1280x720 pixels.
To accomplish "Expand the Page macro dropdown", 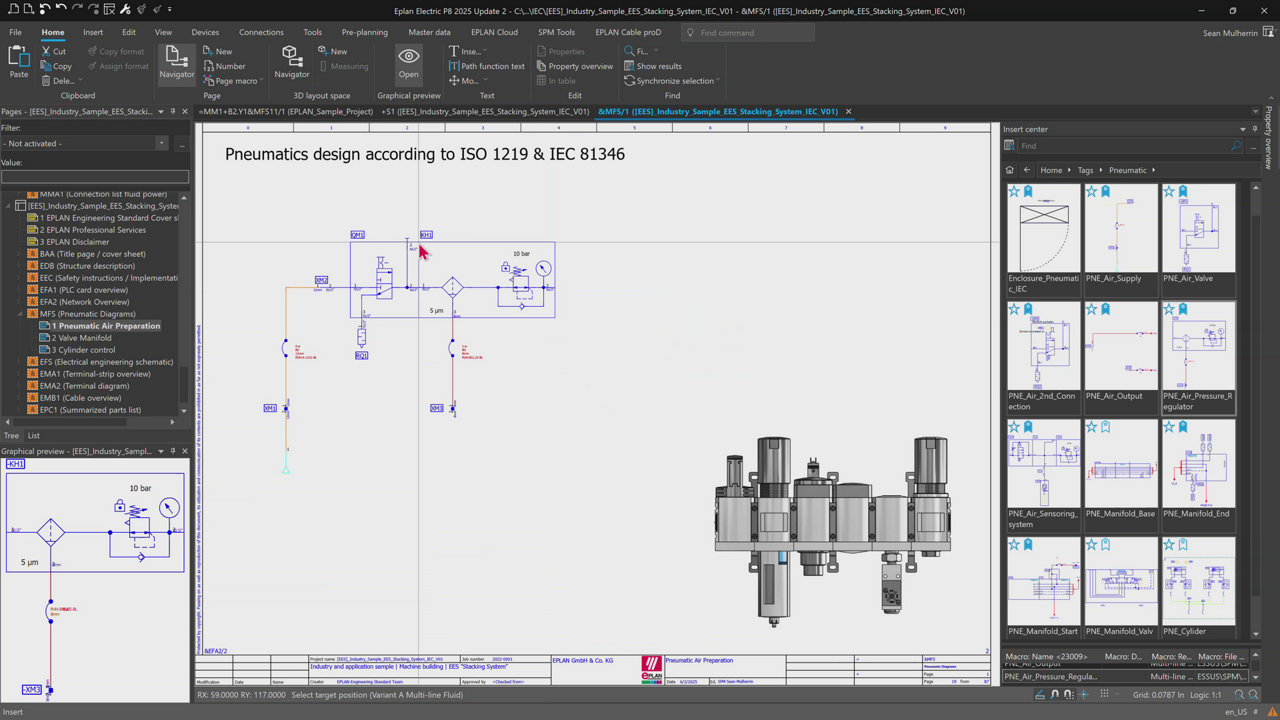I will pos(261,81).
